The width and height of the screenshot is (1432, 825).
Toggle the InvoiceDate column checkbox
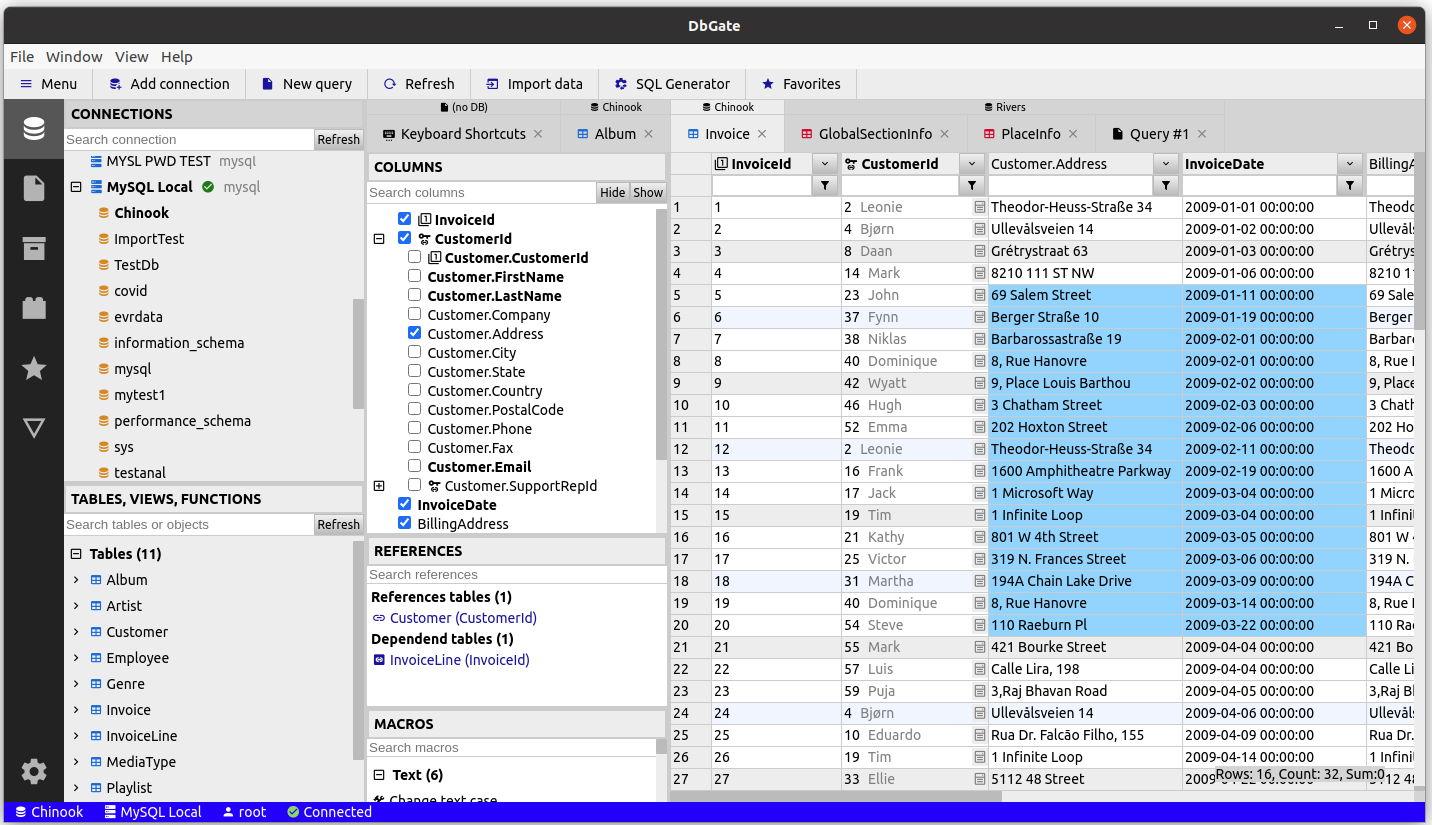[x=404, y=504]
